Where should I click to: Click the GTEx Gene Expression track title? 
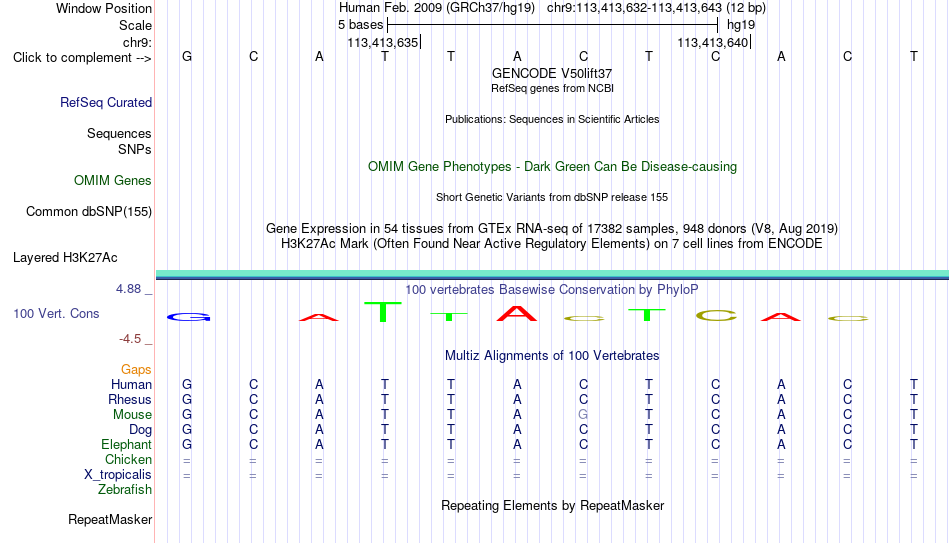click(x=552, y=228)
